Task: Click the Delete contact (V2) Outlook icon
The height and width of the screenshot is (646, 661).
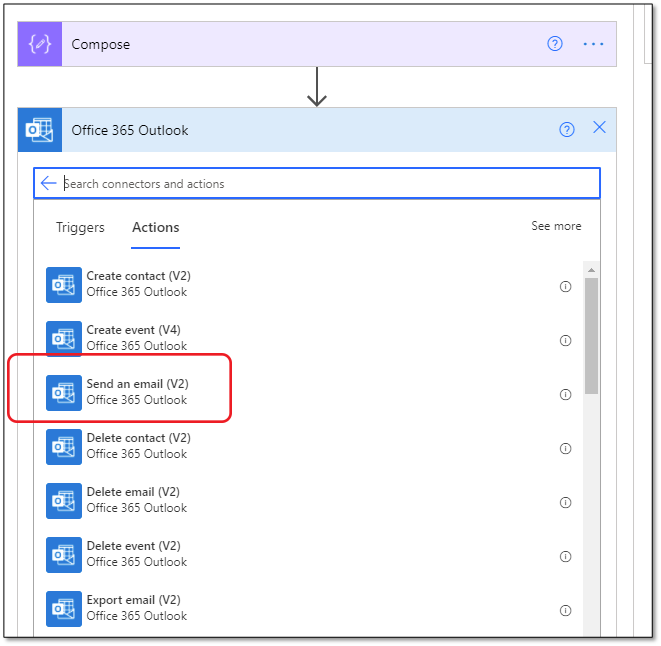Action: click(x=64, y=447)
